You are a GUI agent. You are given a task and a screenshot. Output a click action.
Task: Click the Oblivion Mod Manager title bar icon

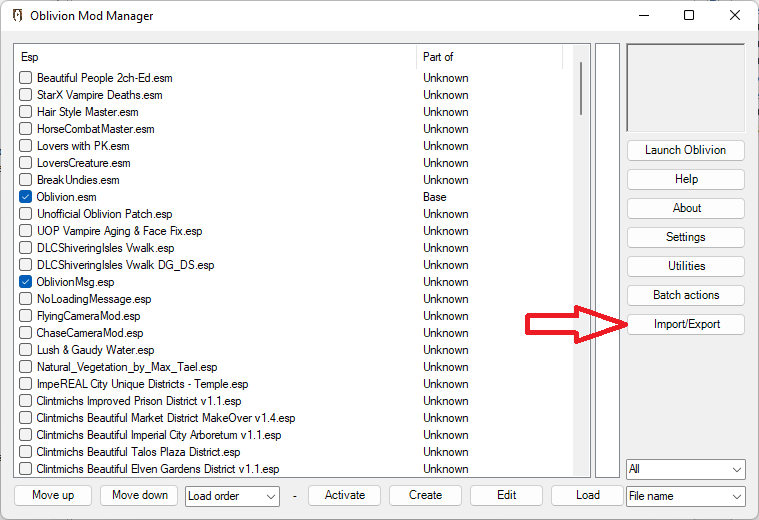[17, 16]
